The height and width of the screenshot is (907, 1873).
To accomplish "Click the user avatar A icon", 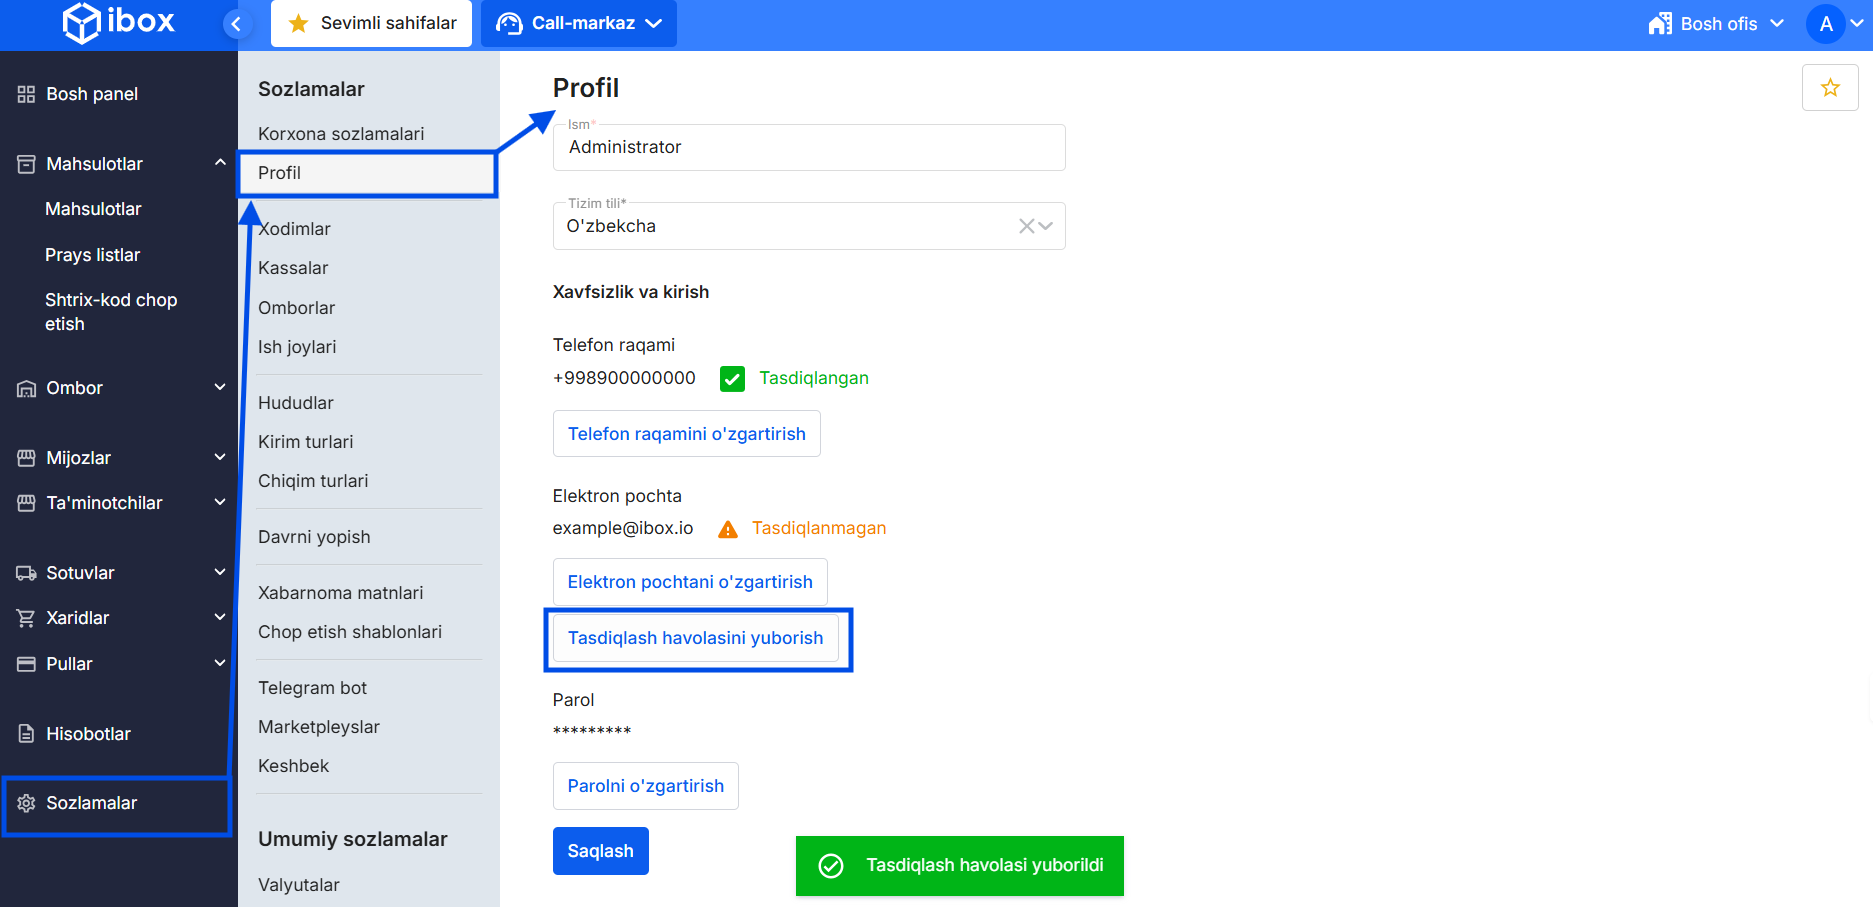I will (x=1825, y=24).
